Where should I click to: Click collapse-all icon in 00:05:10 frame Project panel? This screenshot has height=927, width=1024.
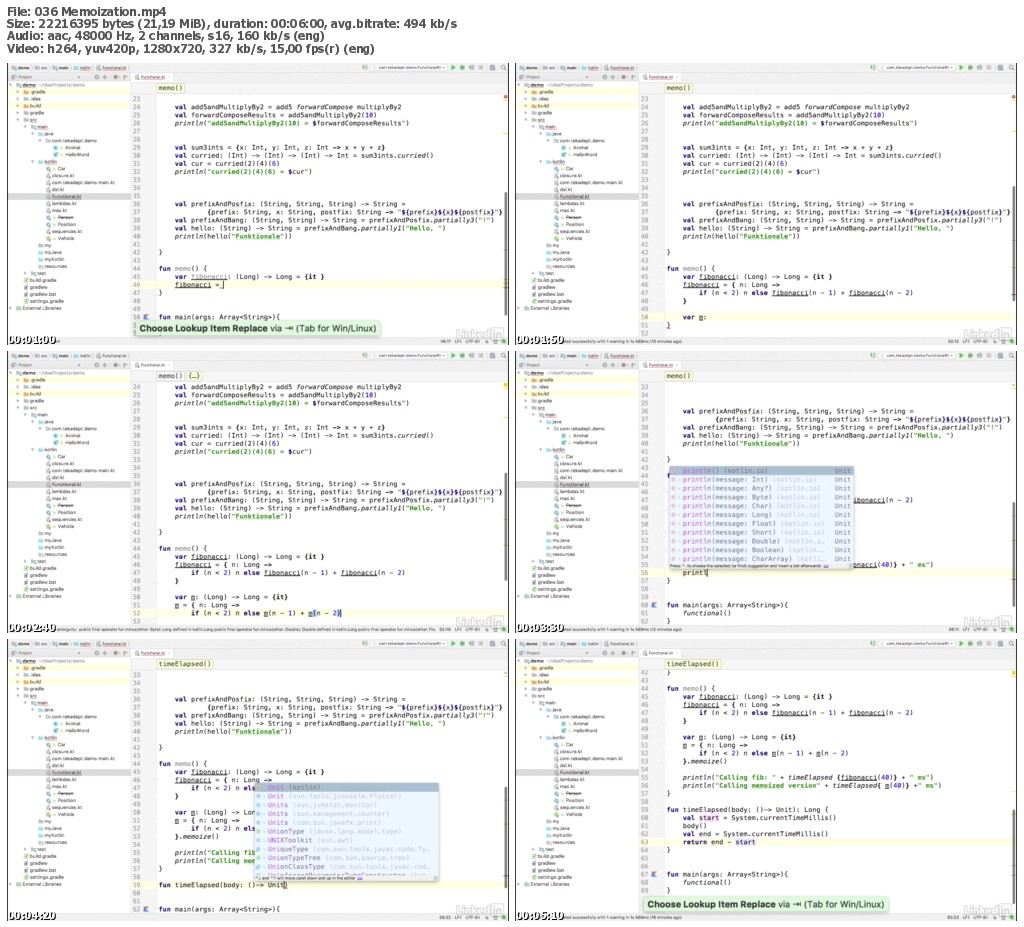pos(613,653)
